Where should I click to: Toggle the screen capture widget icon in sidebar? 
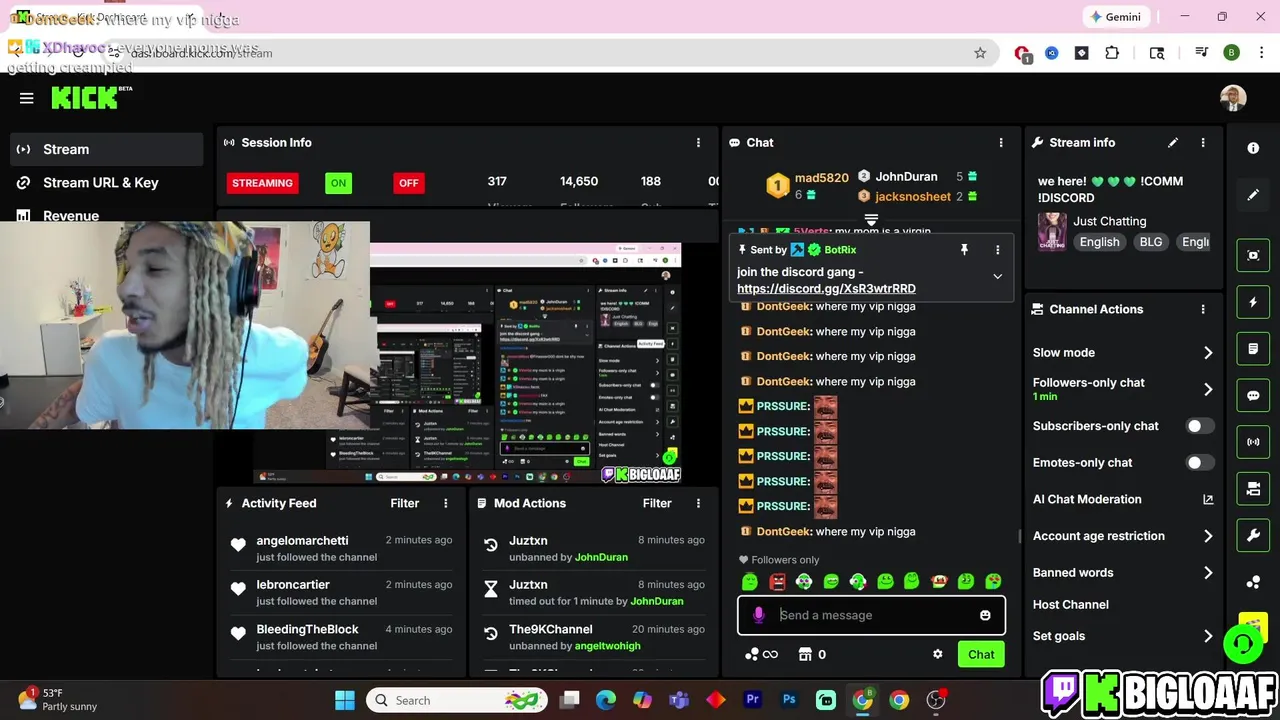point(1253,255)
